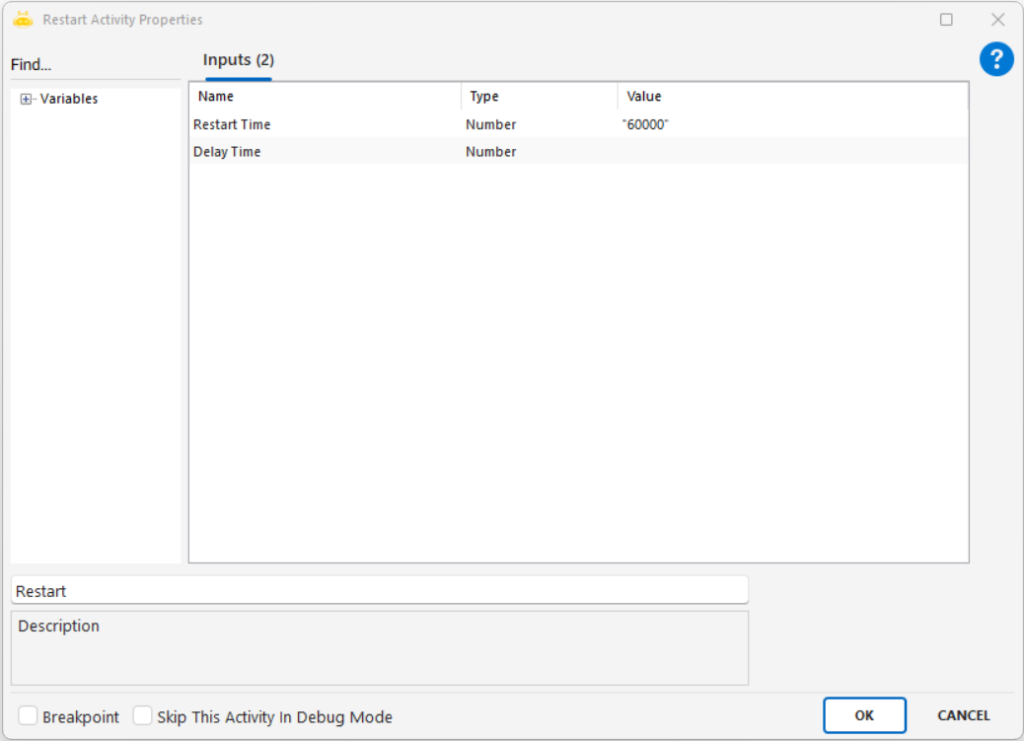Click inside the Description text area
Image resolution: width=1024 pixels, height=741 pixels.
(x=379, y=648)
